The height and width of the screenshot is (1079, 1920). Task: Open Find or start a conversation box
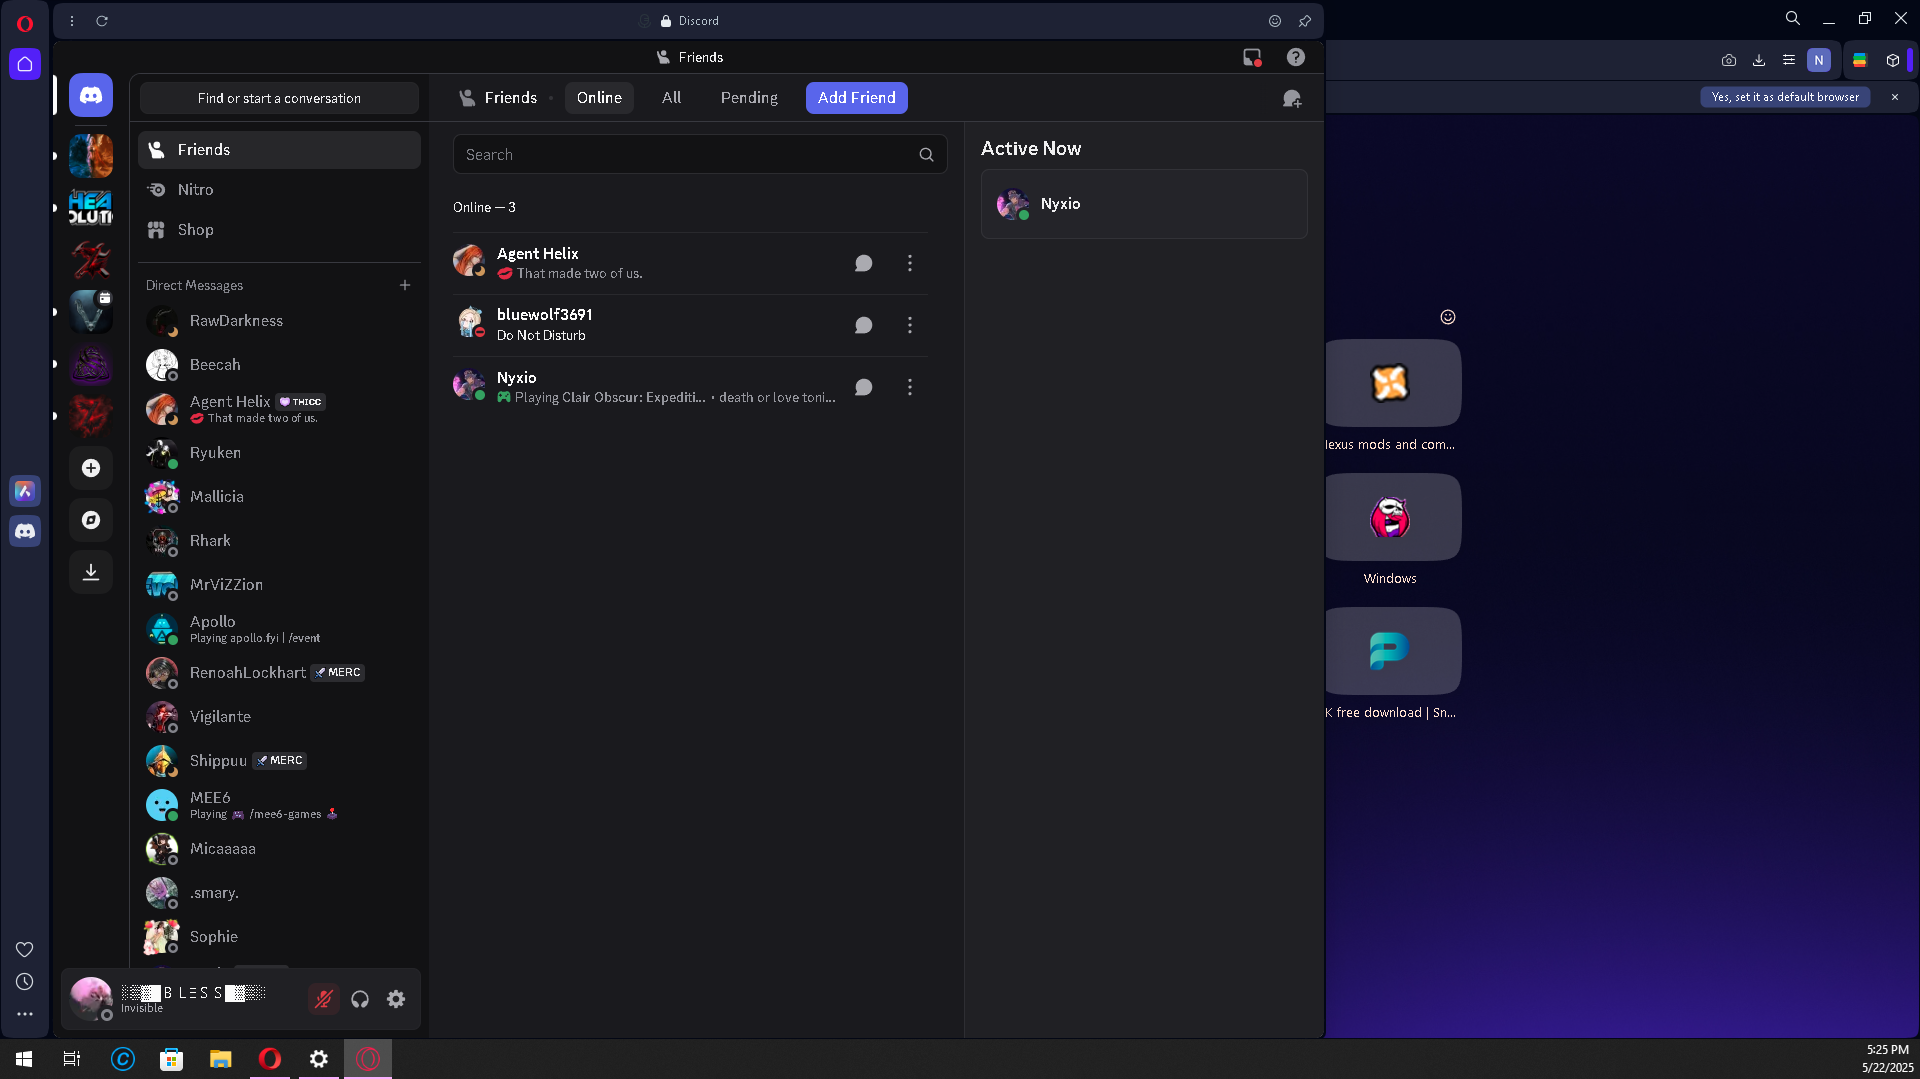coord(279,98)
